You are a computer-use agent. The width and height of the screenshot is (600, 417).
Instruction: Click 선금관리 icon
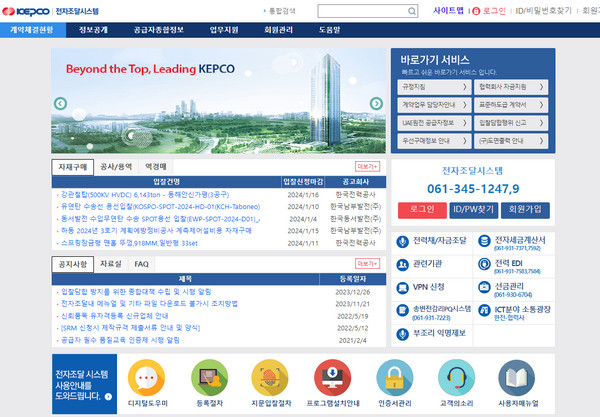click(x=484, y=288)
